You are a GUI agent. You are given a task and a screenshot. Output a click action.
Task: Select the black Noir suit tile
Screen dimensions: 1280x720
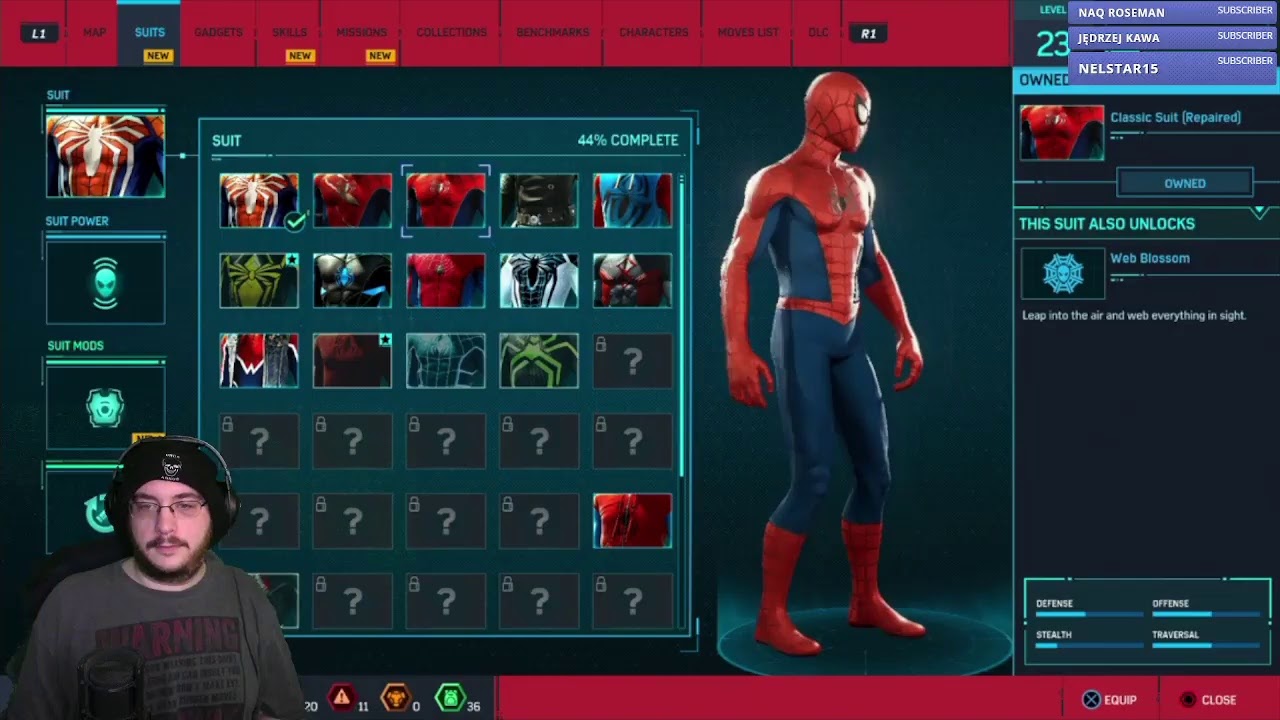point(539,200)
